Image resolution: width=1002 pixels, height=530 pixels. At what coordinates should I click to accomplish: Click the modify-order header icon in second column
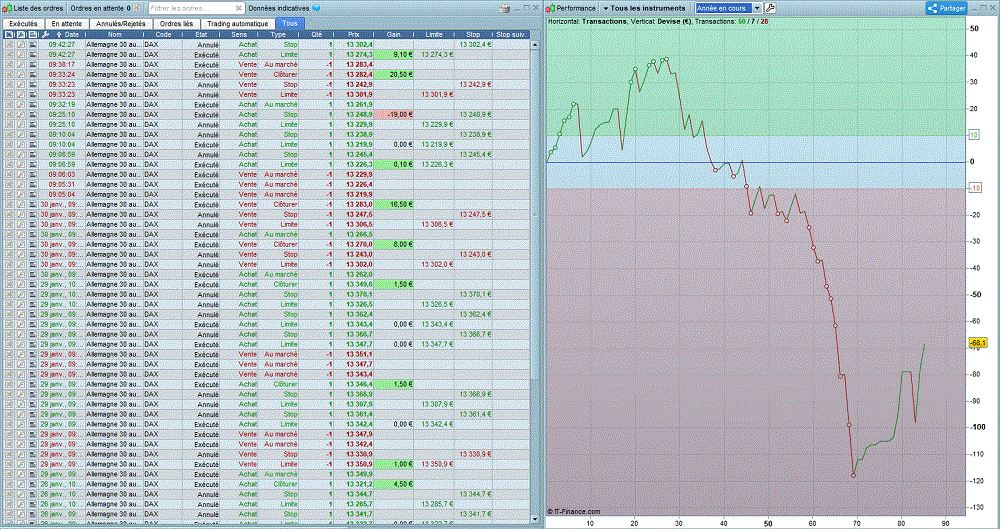[x=21, y=35]
